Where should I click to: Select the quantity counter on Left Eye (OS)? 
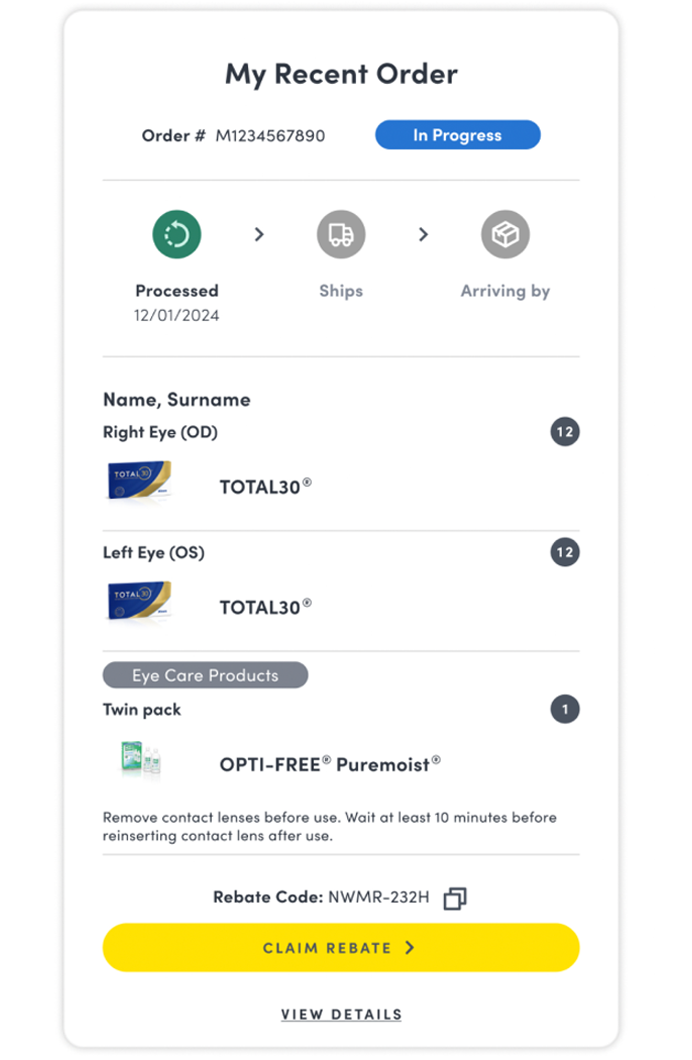(565, 552)
